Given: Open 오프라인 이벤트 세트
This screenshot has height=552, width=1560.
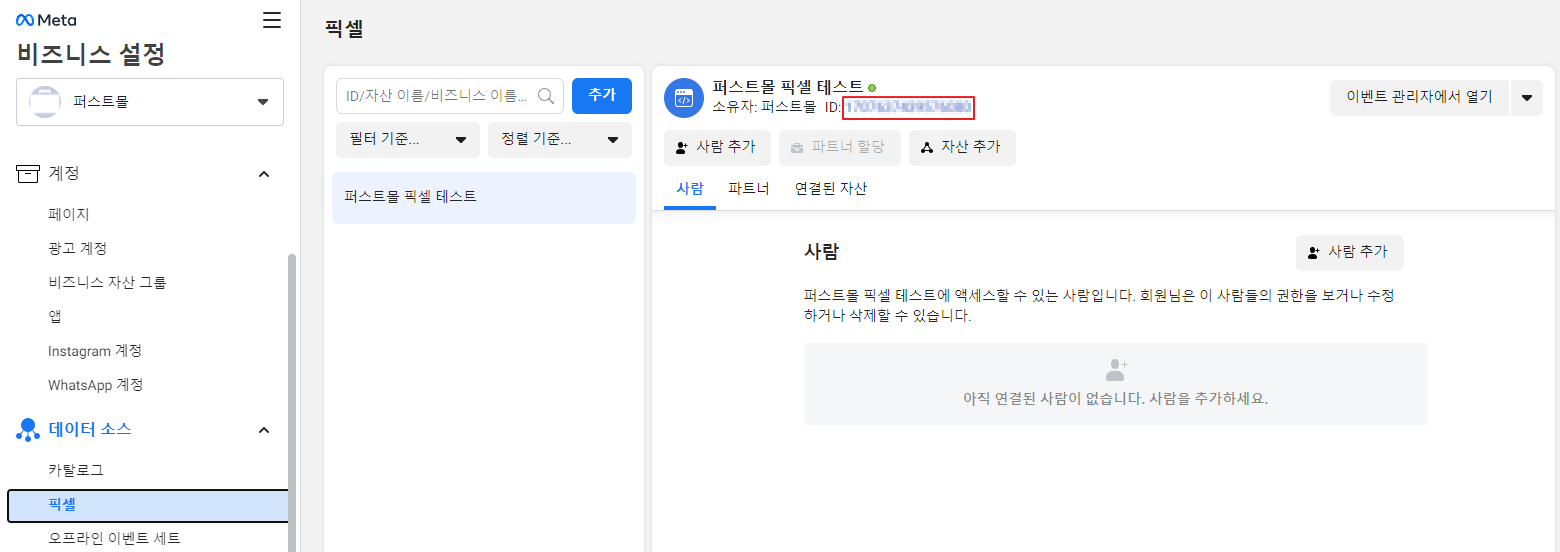Looking at the screenshot, I should (114, 538).
